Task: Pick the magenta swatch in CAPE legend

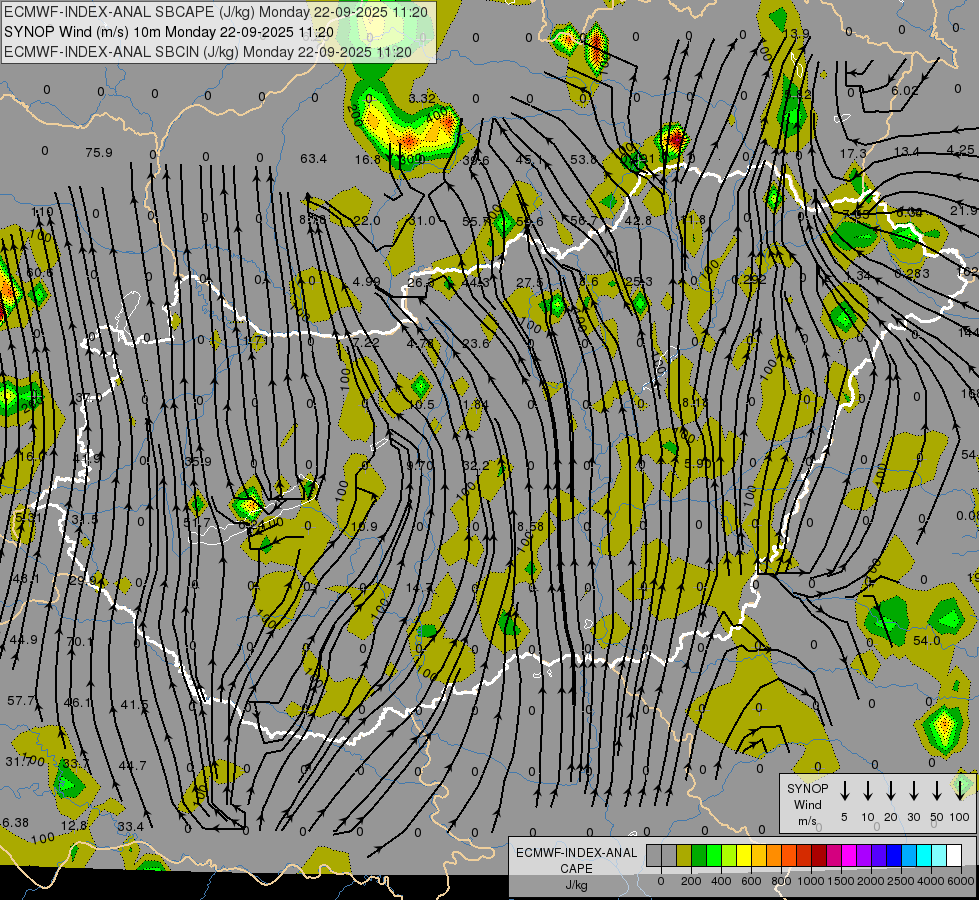Action: 848,856
